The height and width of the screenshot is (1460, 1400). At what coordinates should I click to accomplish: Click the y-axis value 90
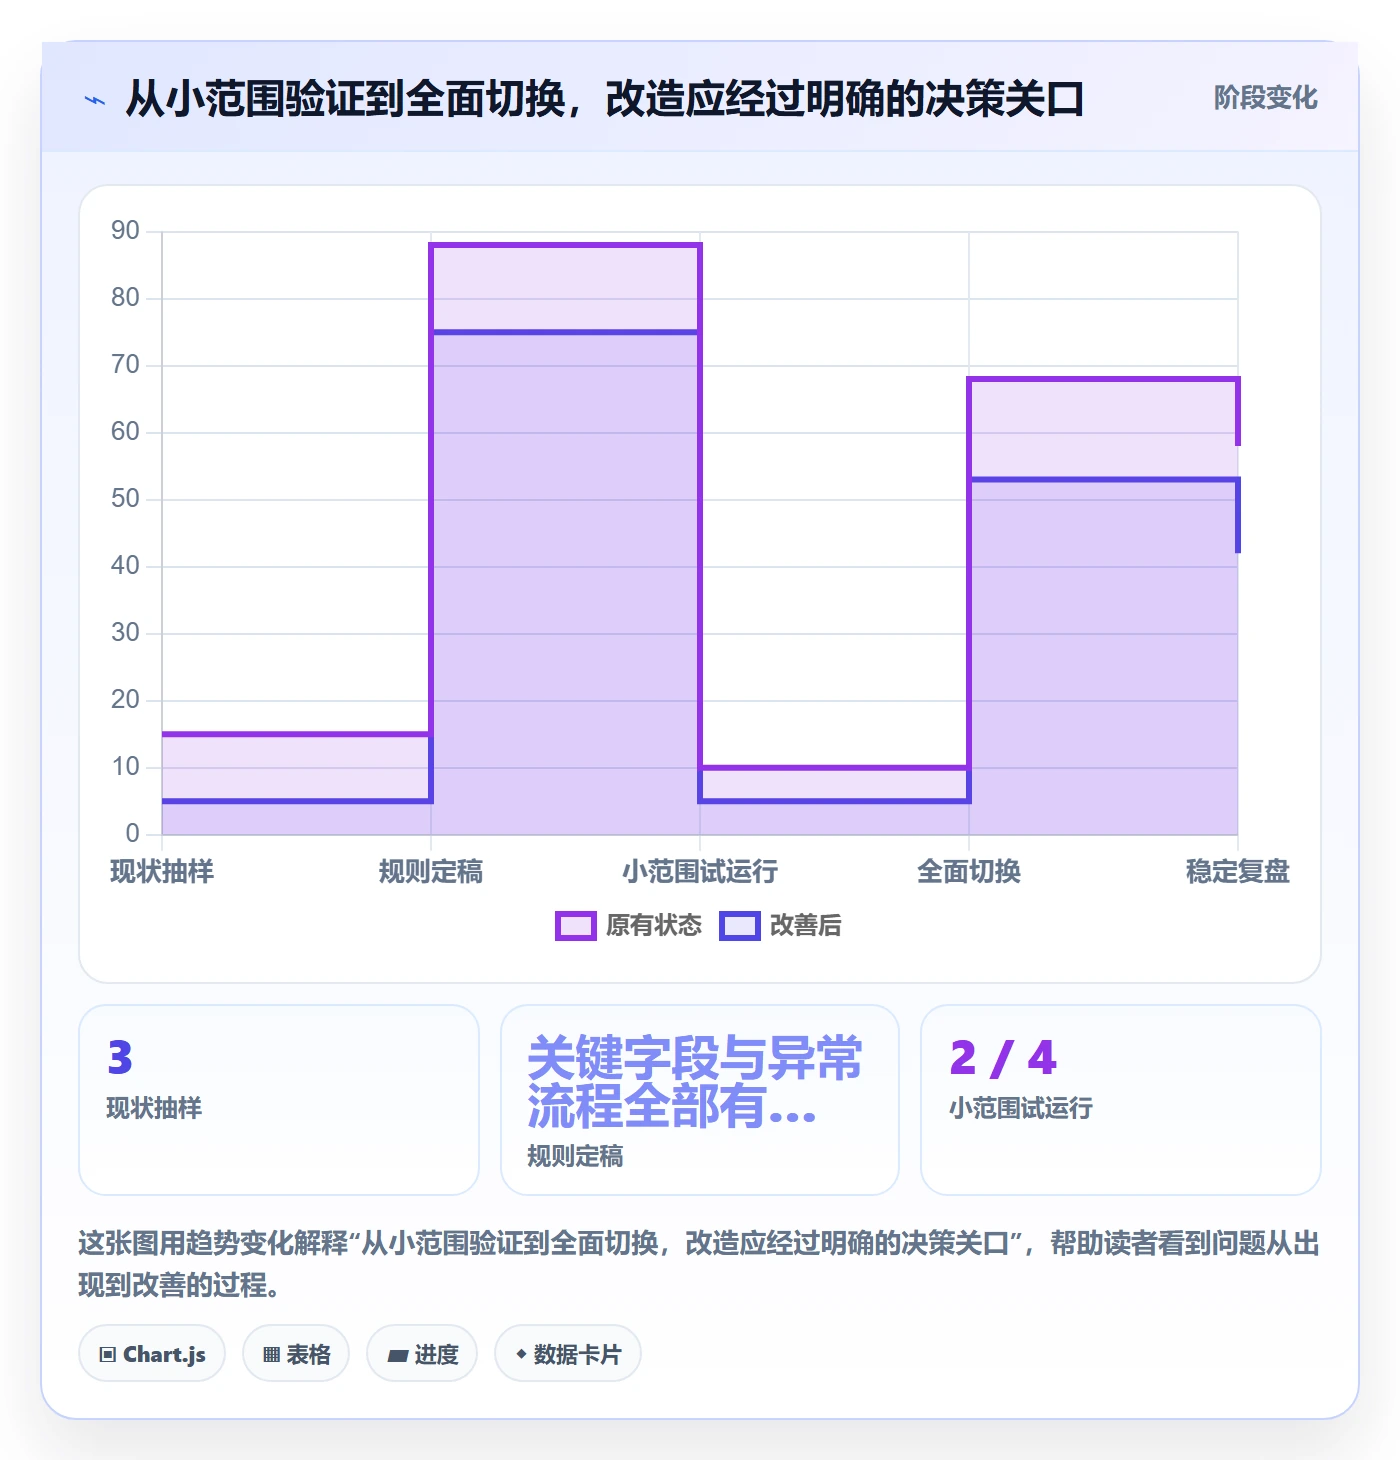tap(125, 231)
